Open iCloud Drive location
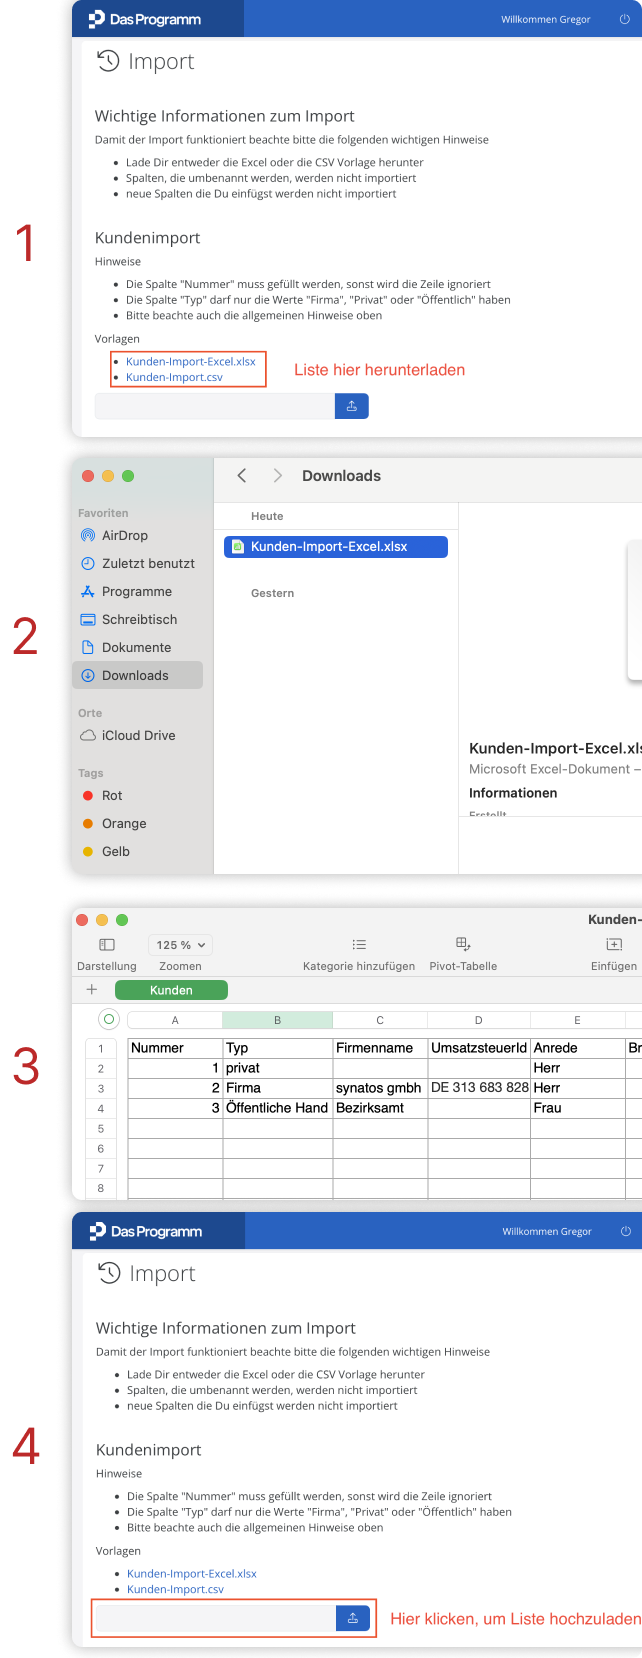This screenshot has width=642, height=1658. (138, 736)
